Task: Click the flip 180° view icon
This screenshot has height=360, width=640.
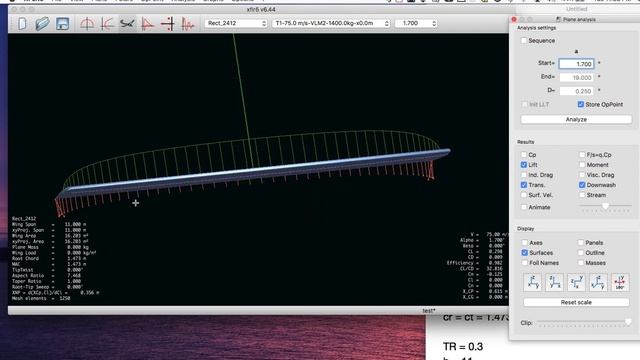Action: [x=619, y=282]
